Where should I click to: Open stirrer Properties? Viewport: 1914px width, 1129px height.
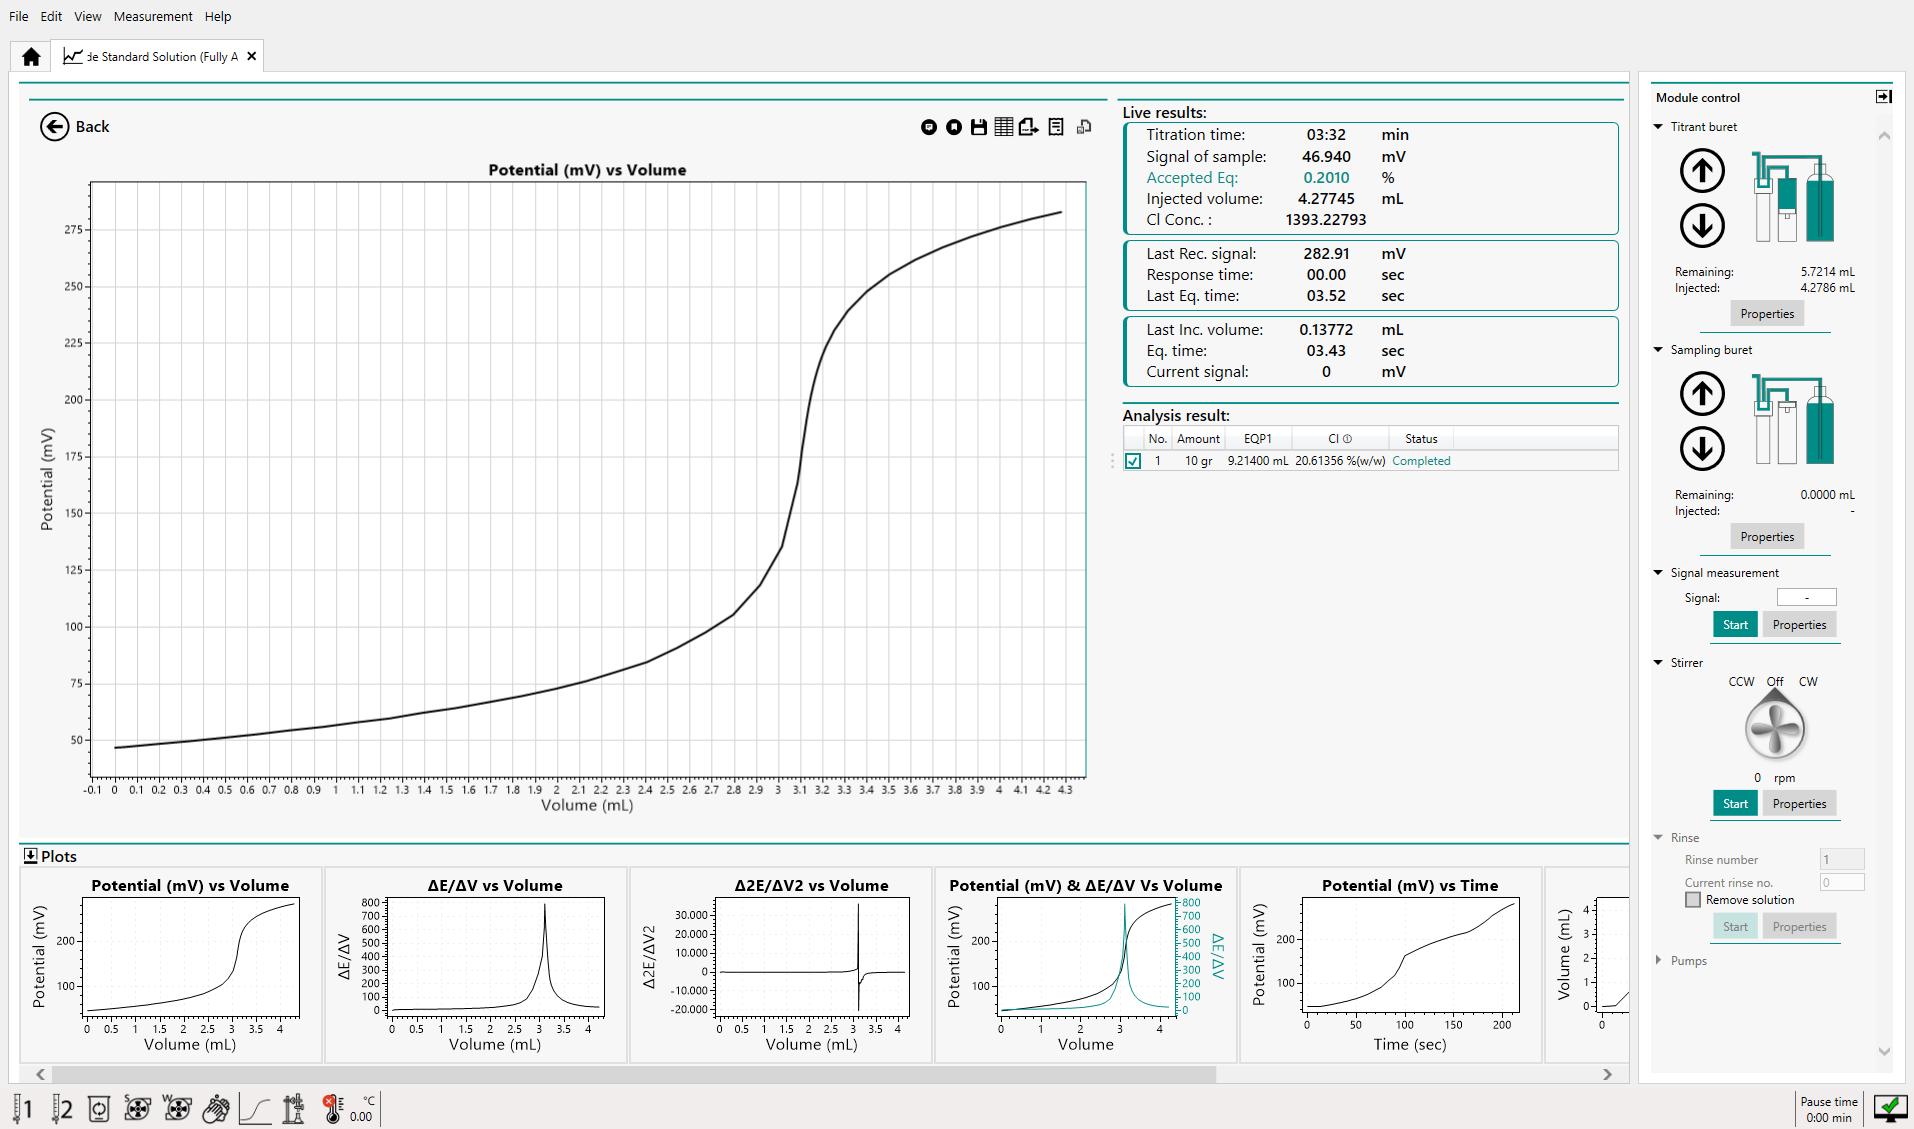click(1799, 804)
